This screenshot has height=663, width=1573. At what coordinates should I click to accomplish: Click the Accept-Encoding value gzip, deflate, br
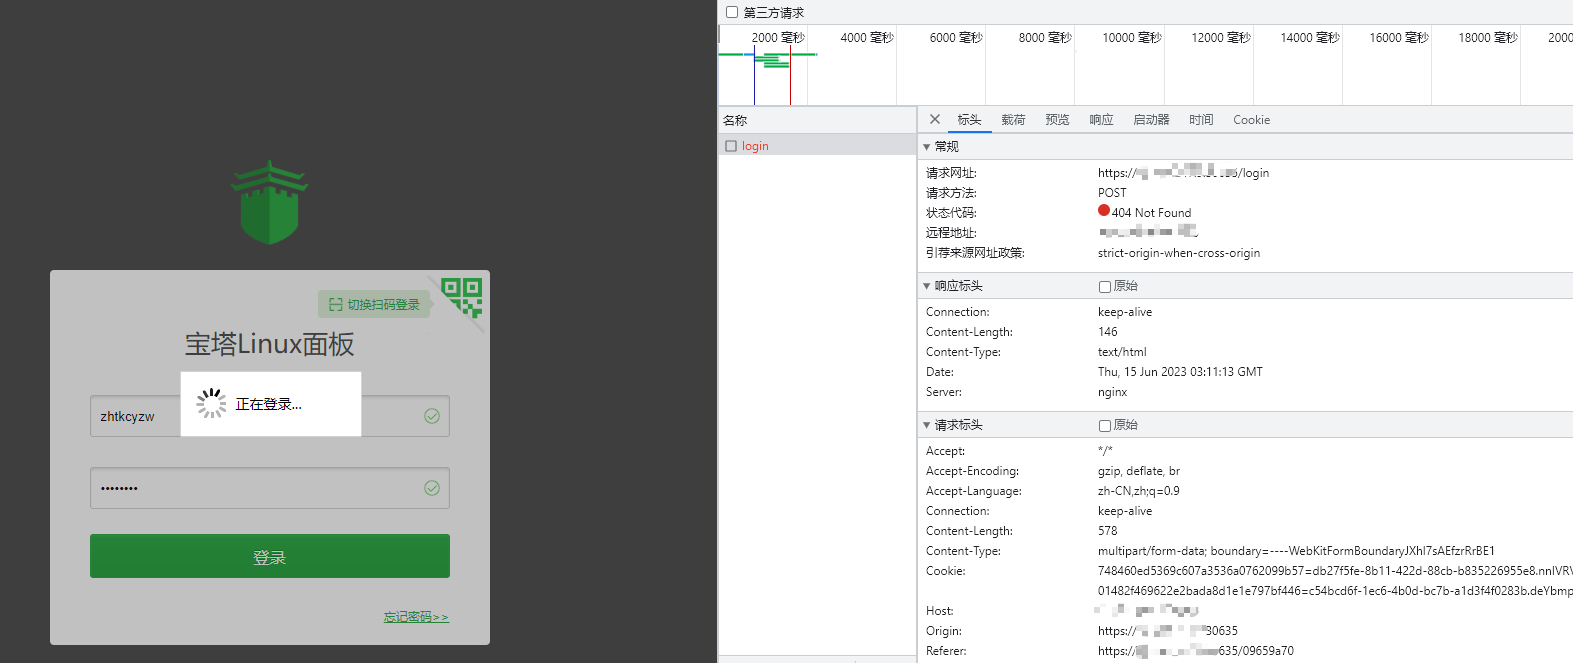1139,471
